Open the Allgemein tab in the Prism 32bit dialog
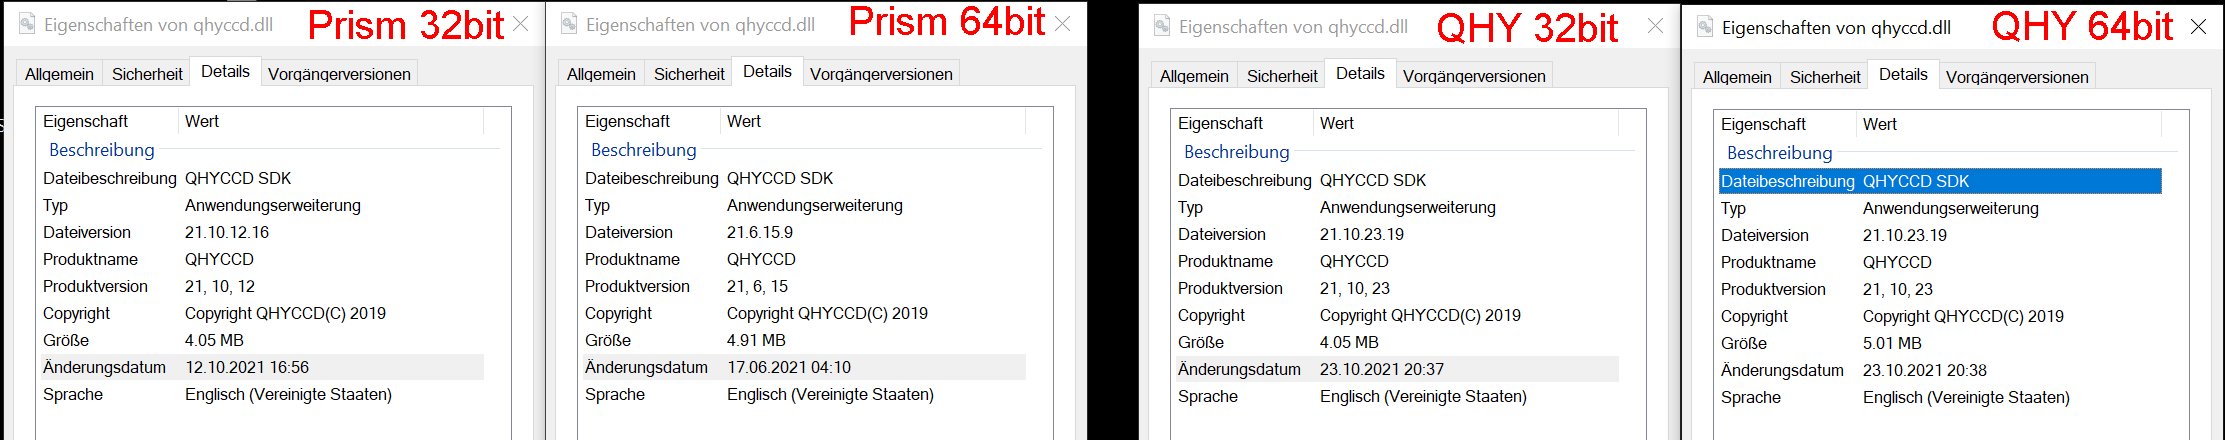 coord(59,74)
